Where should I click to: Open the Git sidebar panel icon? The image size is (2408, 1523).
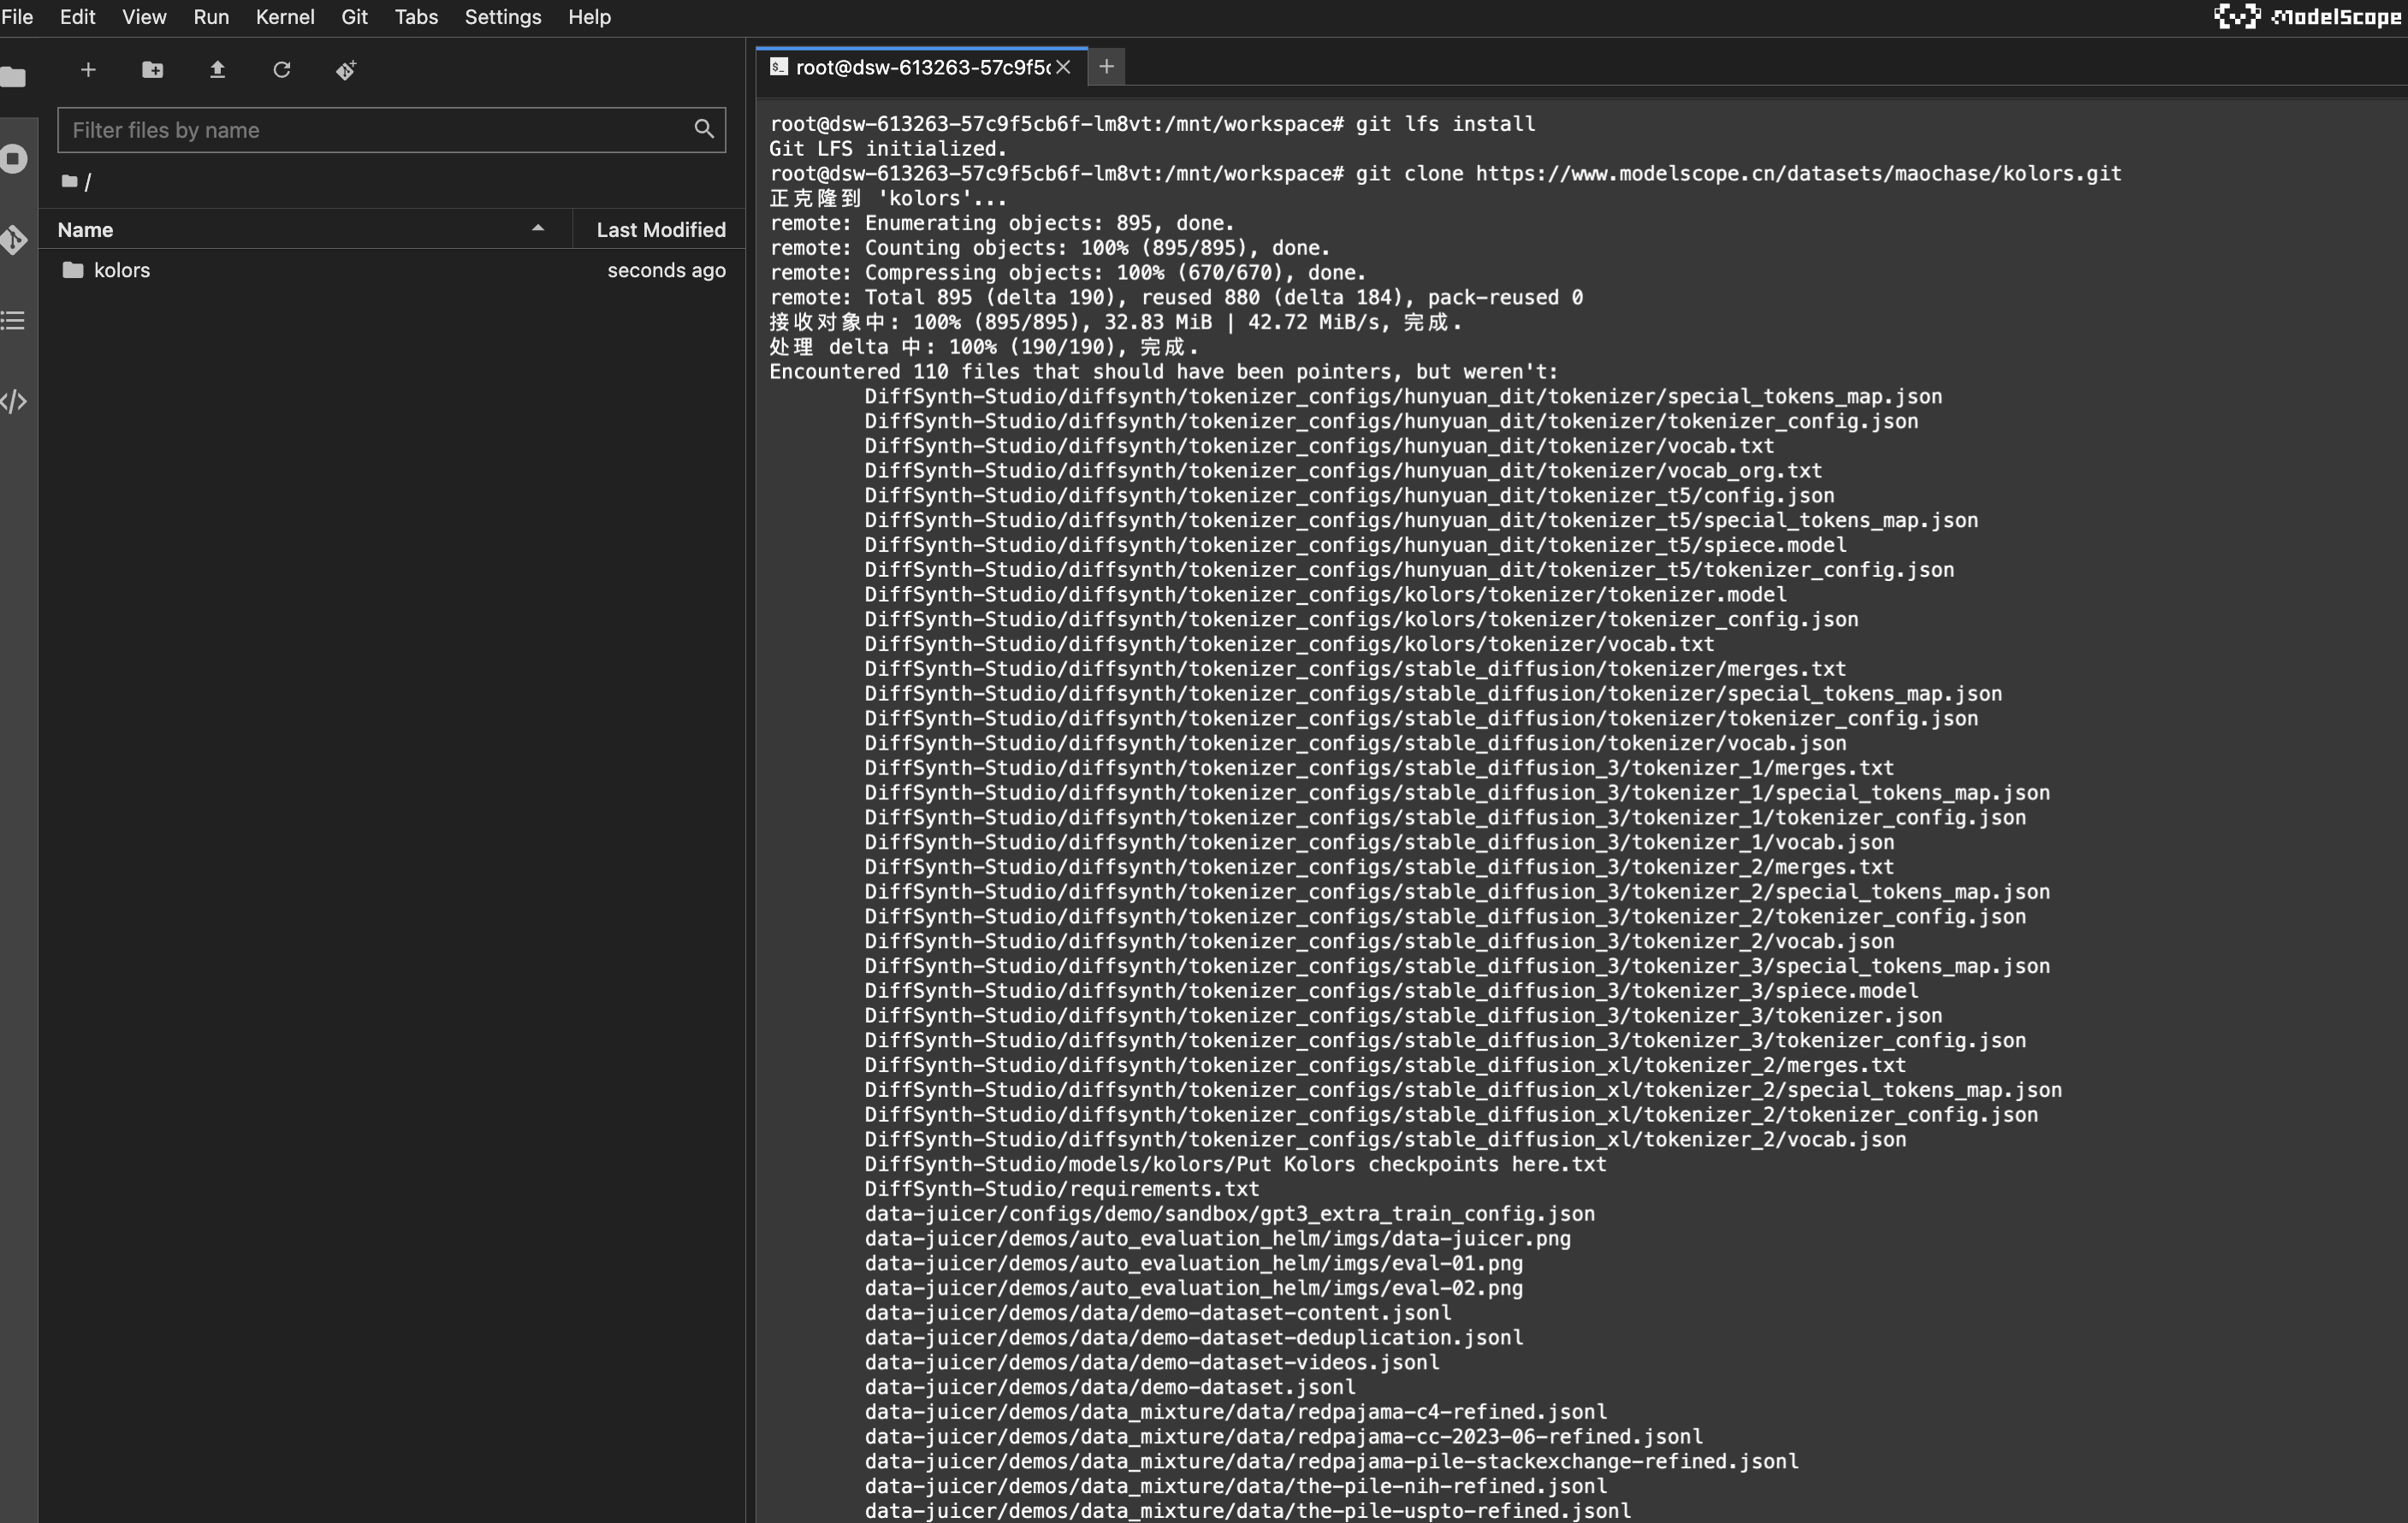pyautogui.click(x=14, y=239)
